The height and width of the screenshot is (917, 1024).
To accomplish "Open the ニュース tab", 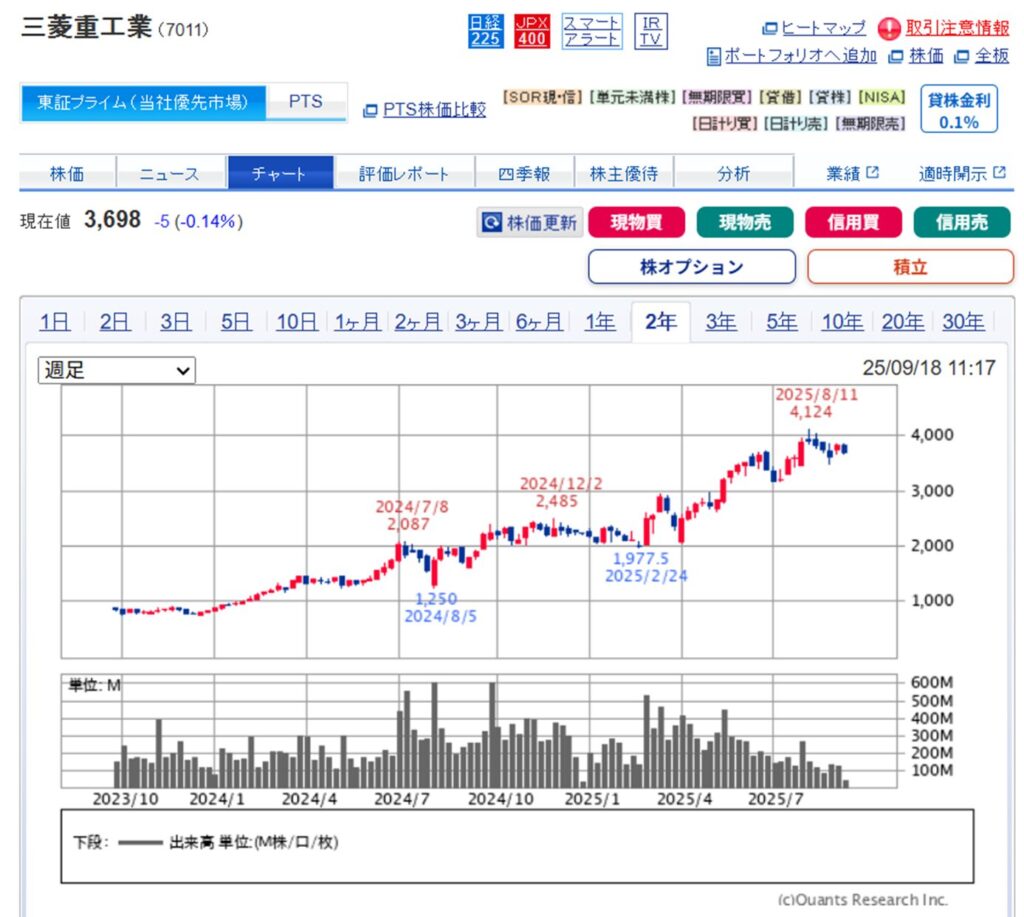I will pos(169,174).
